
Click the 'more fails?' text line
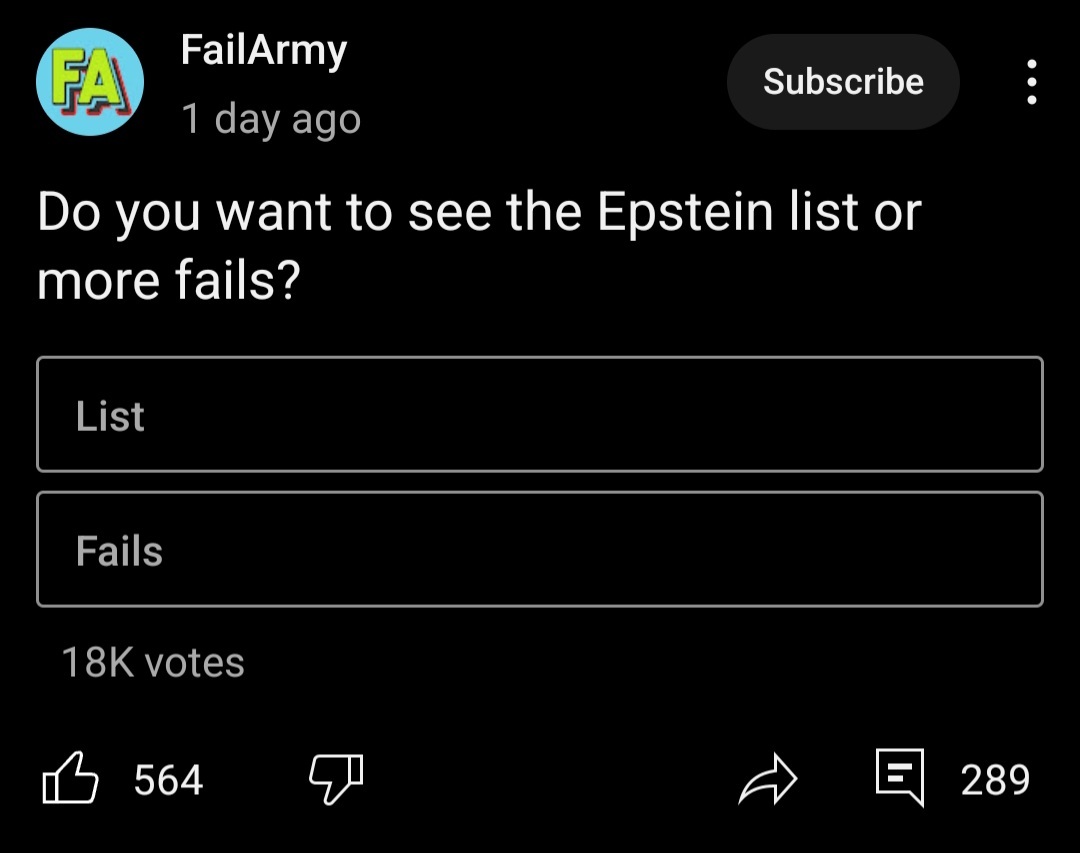tap(169, 281)
